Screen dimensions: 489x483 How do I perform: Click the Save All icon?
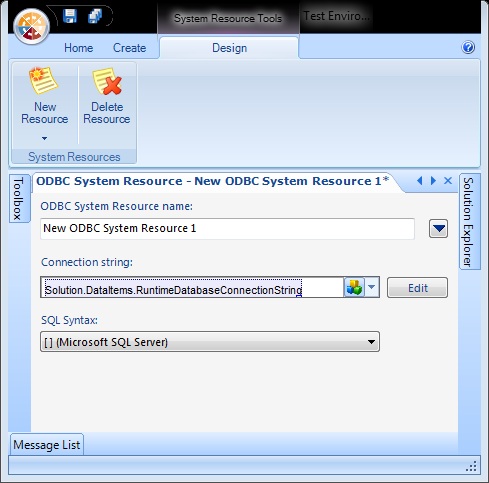95,16
